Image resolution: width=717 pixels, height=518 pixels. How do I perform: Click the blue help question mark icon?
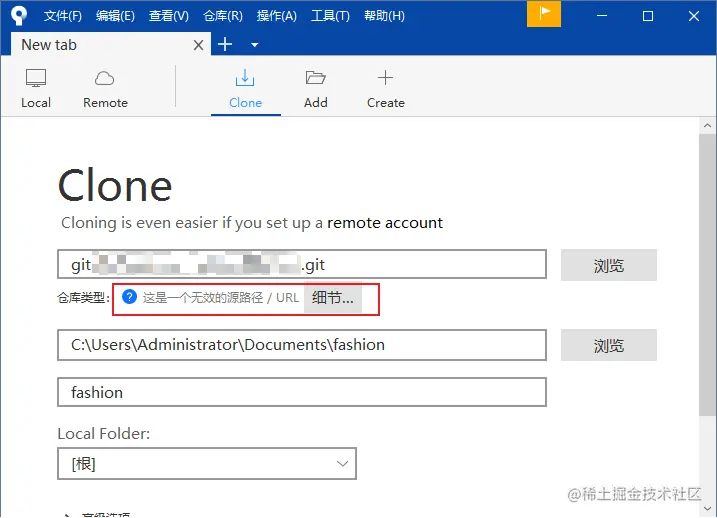[x=129, y=297]
